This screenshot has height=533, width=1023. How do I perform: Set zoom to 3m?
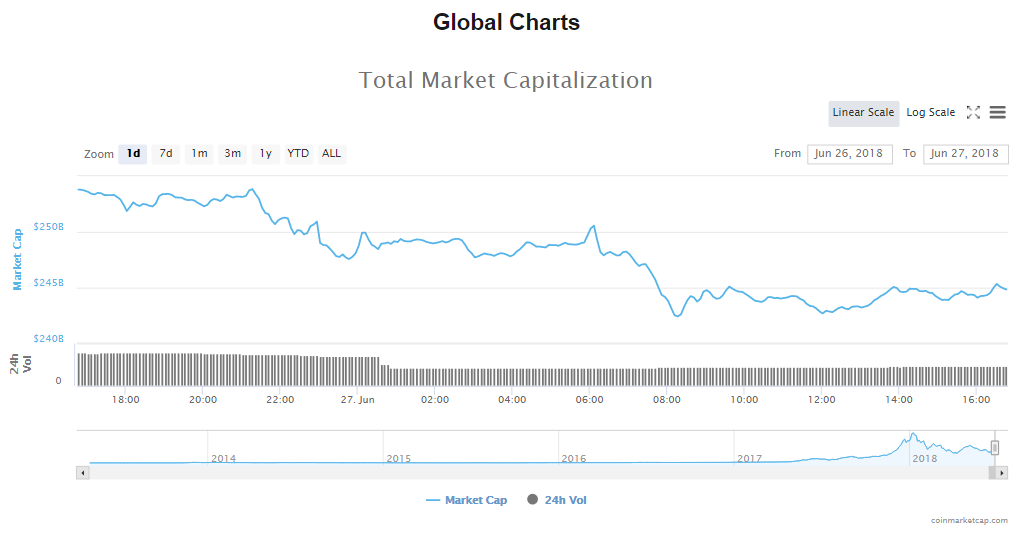tap(232, 154)
